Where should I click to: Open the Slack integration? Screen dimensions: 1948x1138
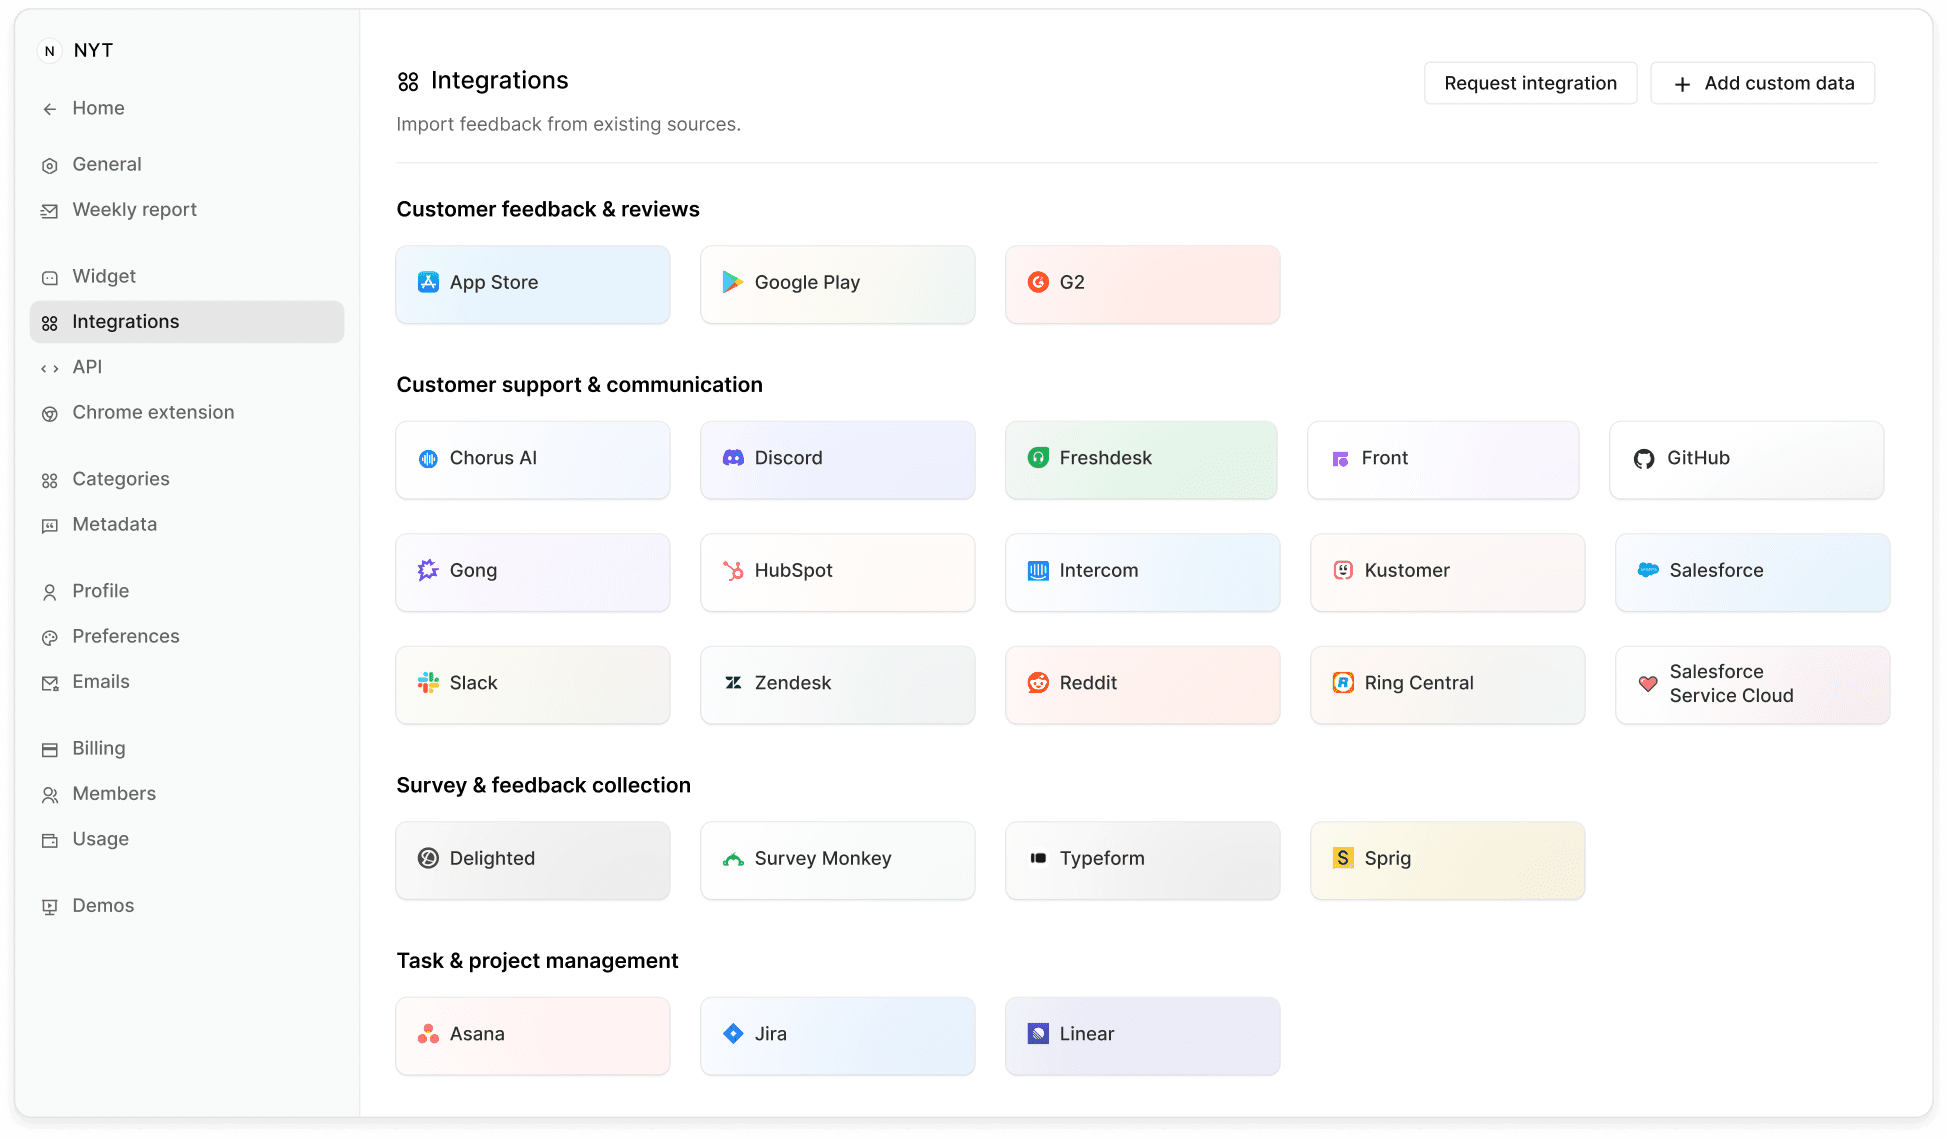point(532,684)
